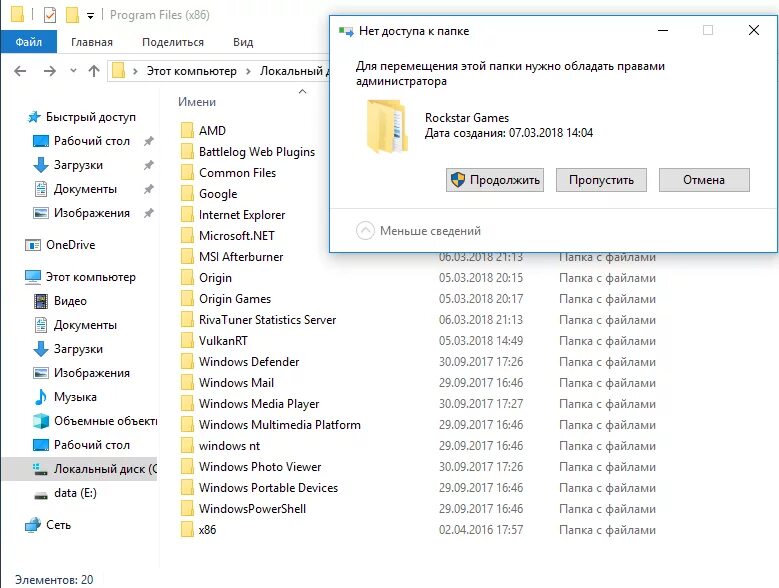Select the Windows Mail folder
Screen dimensions: 779x588
pos(236,383)
